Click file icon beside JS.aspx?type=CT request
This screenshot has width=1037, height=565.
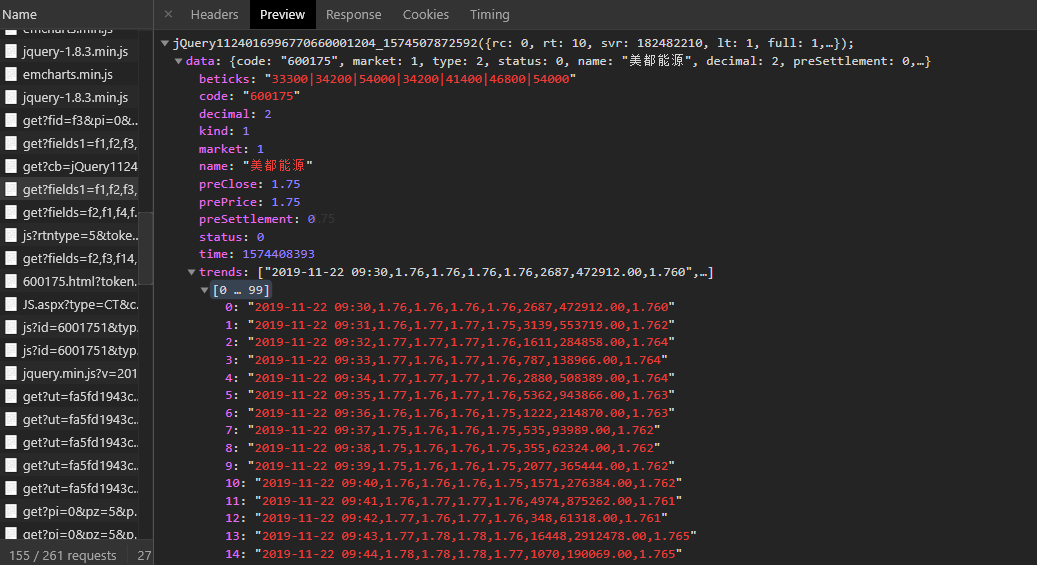coord(12,304)
